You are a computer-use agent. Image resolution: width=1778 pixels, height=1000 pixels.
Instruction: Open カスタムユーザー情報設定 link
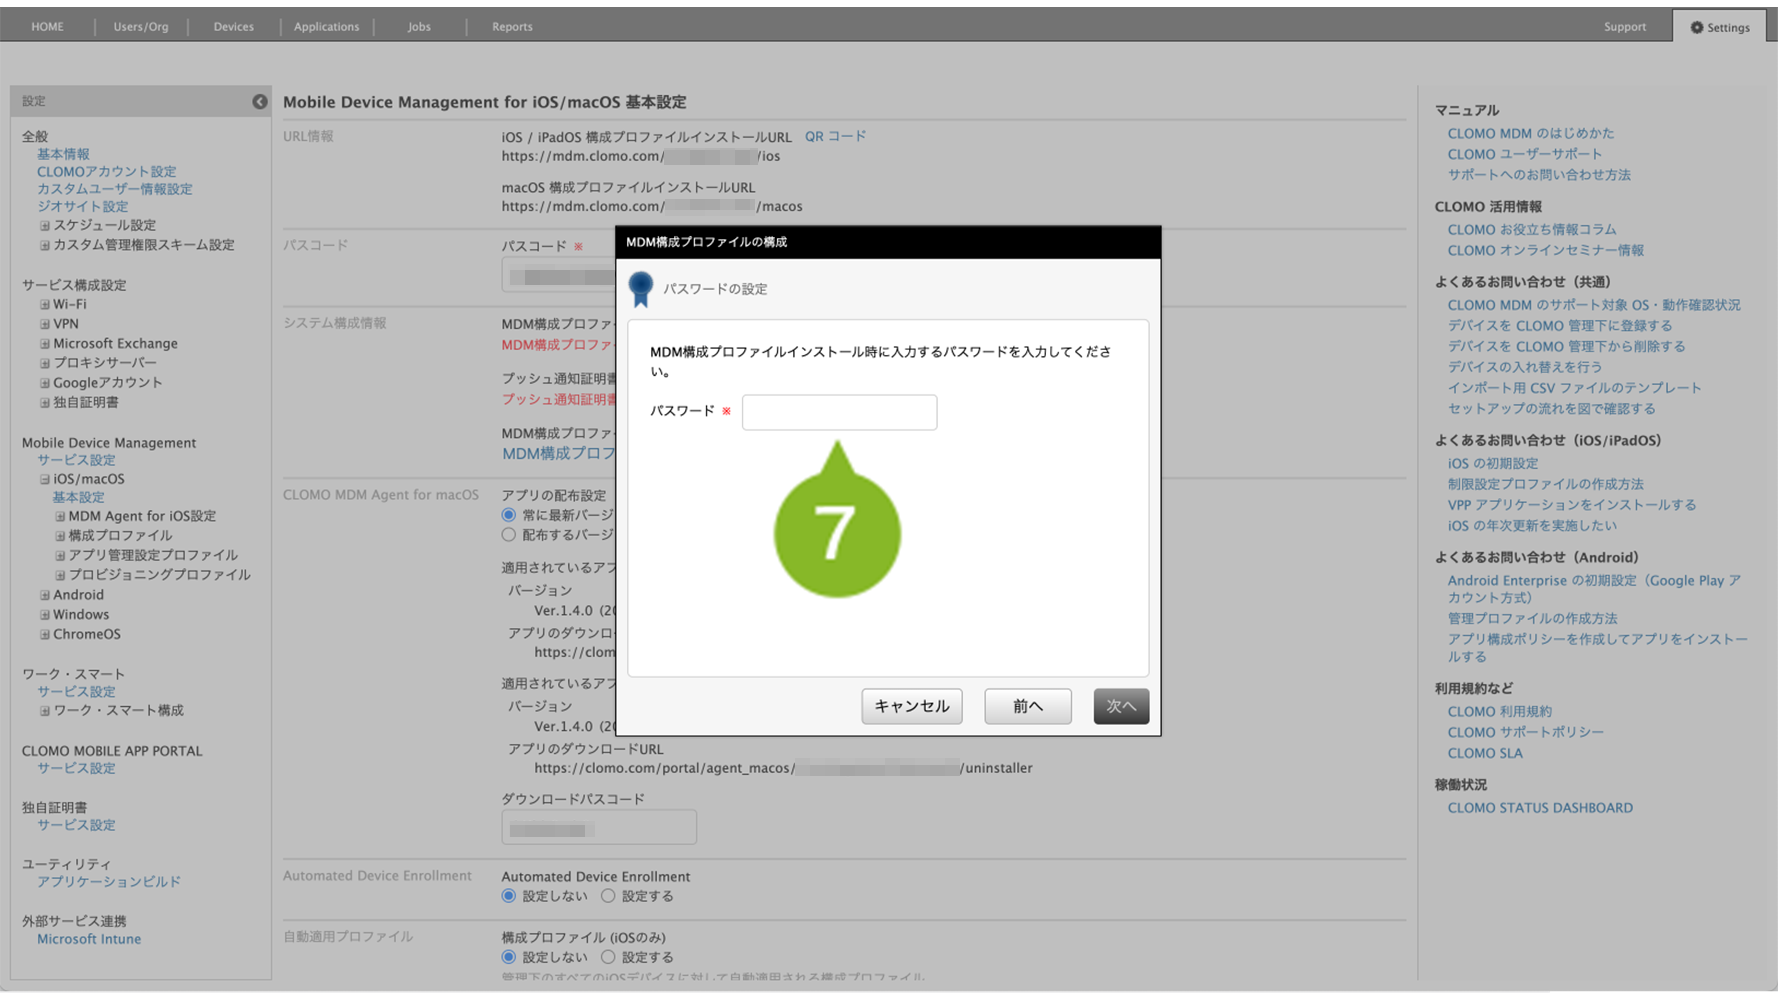point(115,189)
